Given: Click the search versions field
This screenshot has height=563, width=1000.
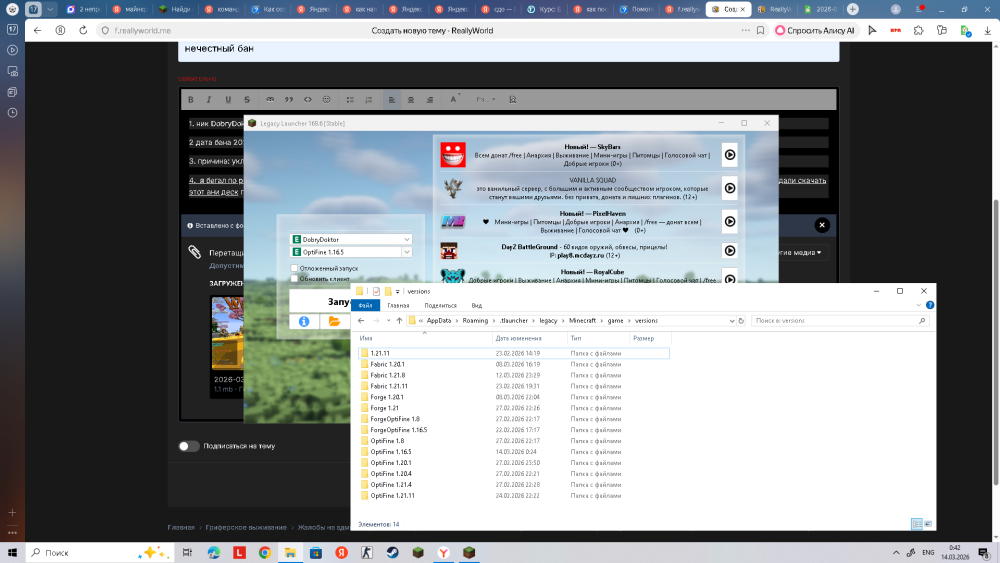Looking at the screenshot, I should click(x=839, y=321).
